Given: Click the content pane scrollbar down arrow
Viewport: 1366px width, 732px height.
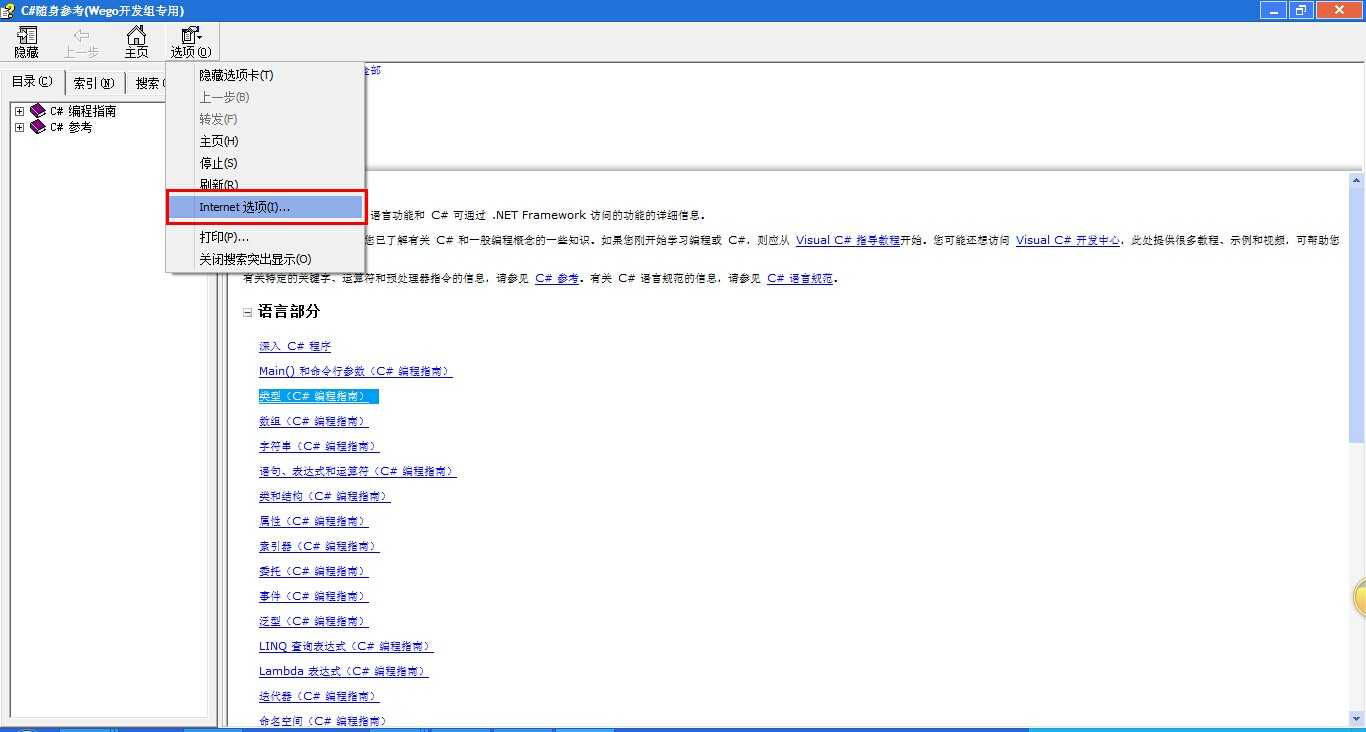Looking at the screenshot, I should (x=1357, y=718).
